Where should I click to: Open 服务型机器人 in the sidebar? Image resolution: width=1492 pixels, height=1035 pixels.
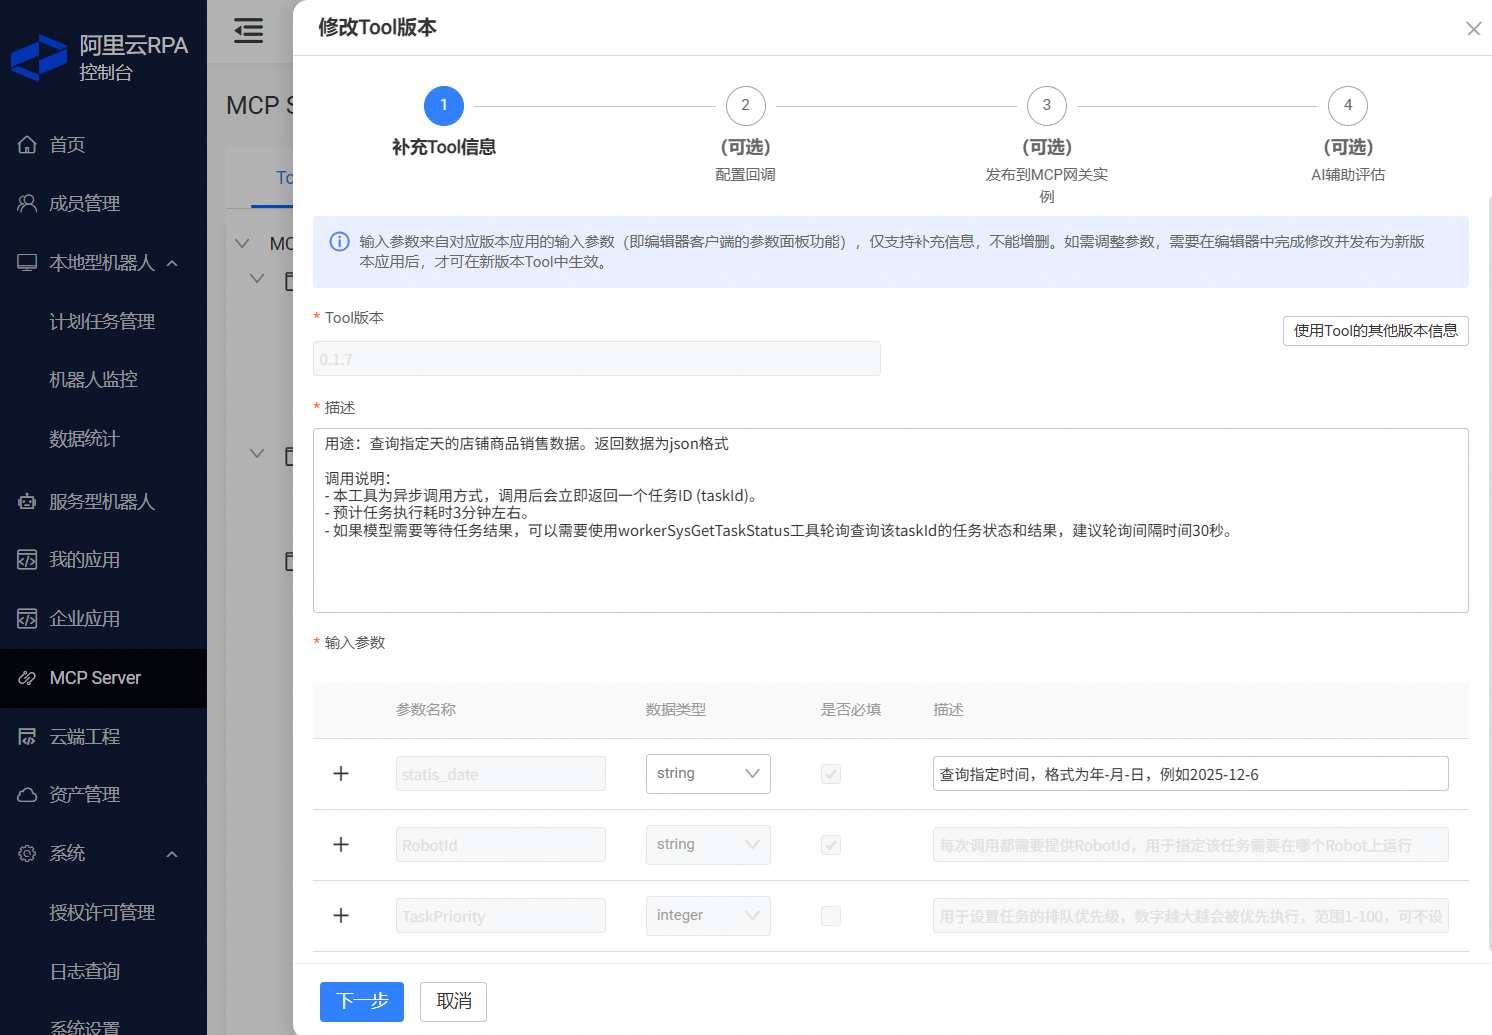(103, 502)
